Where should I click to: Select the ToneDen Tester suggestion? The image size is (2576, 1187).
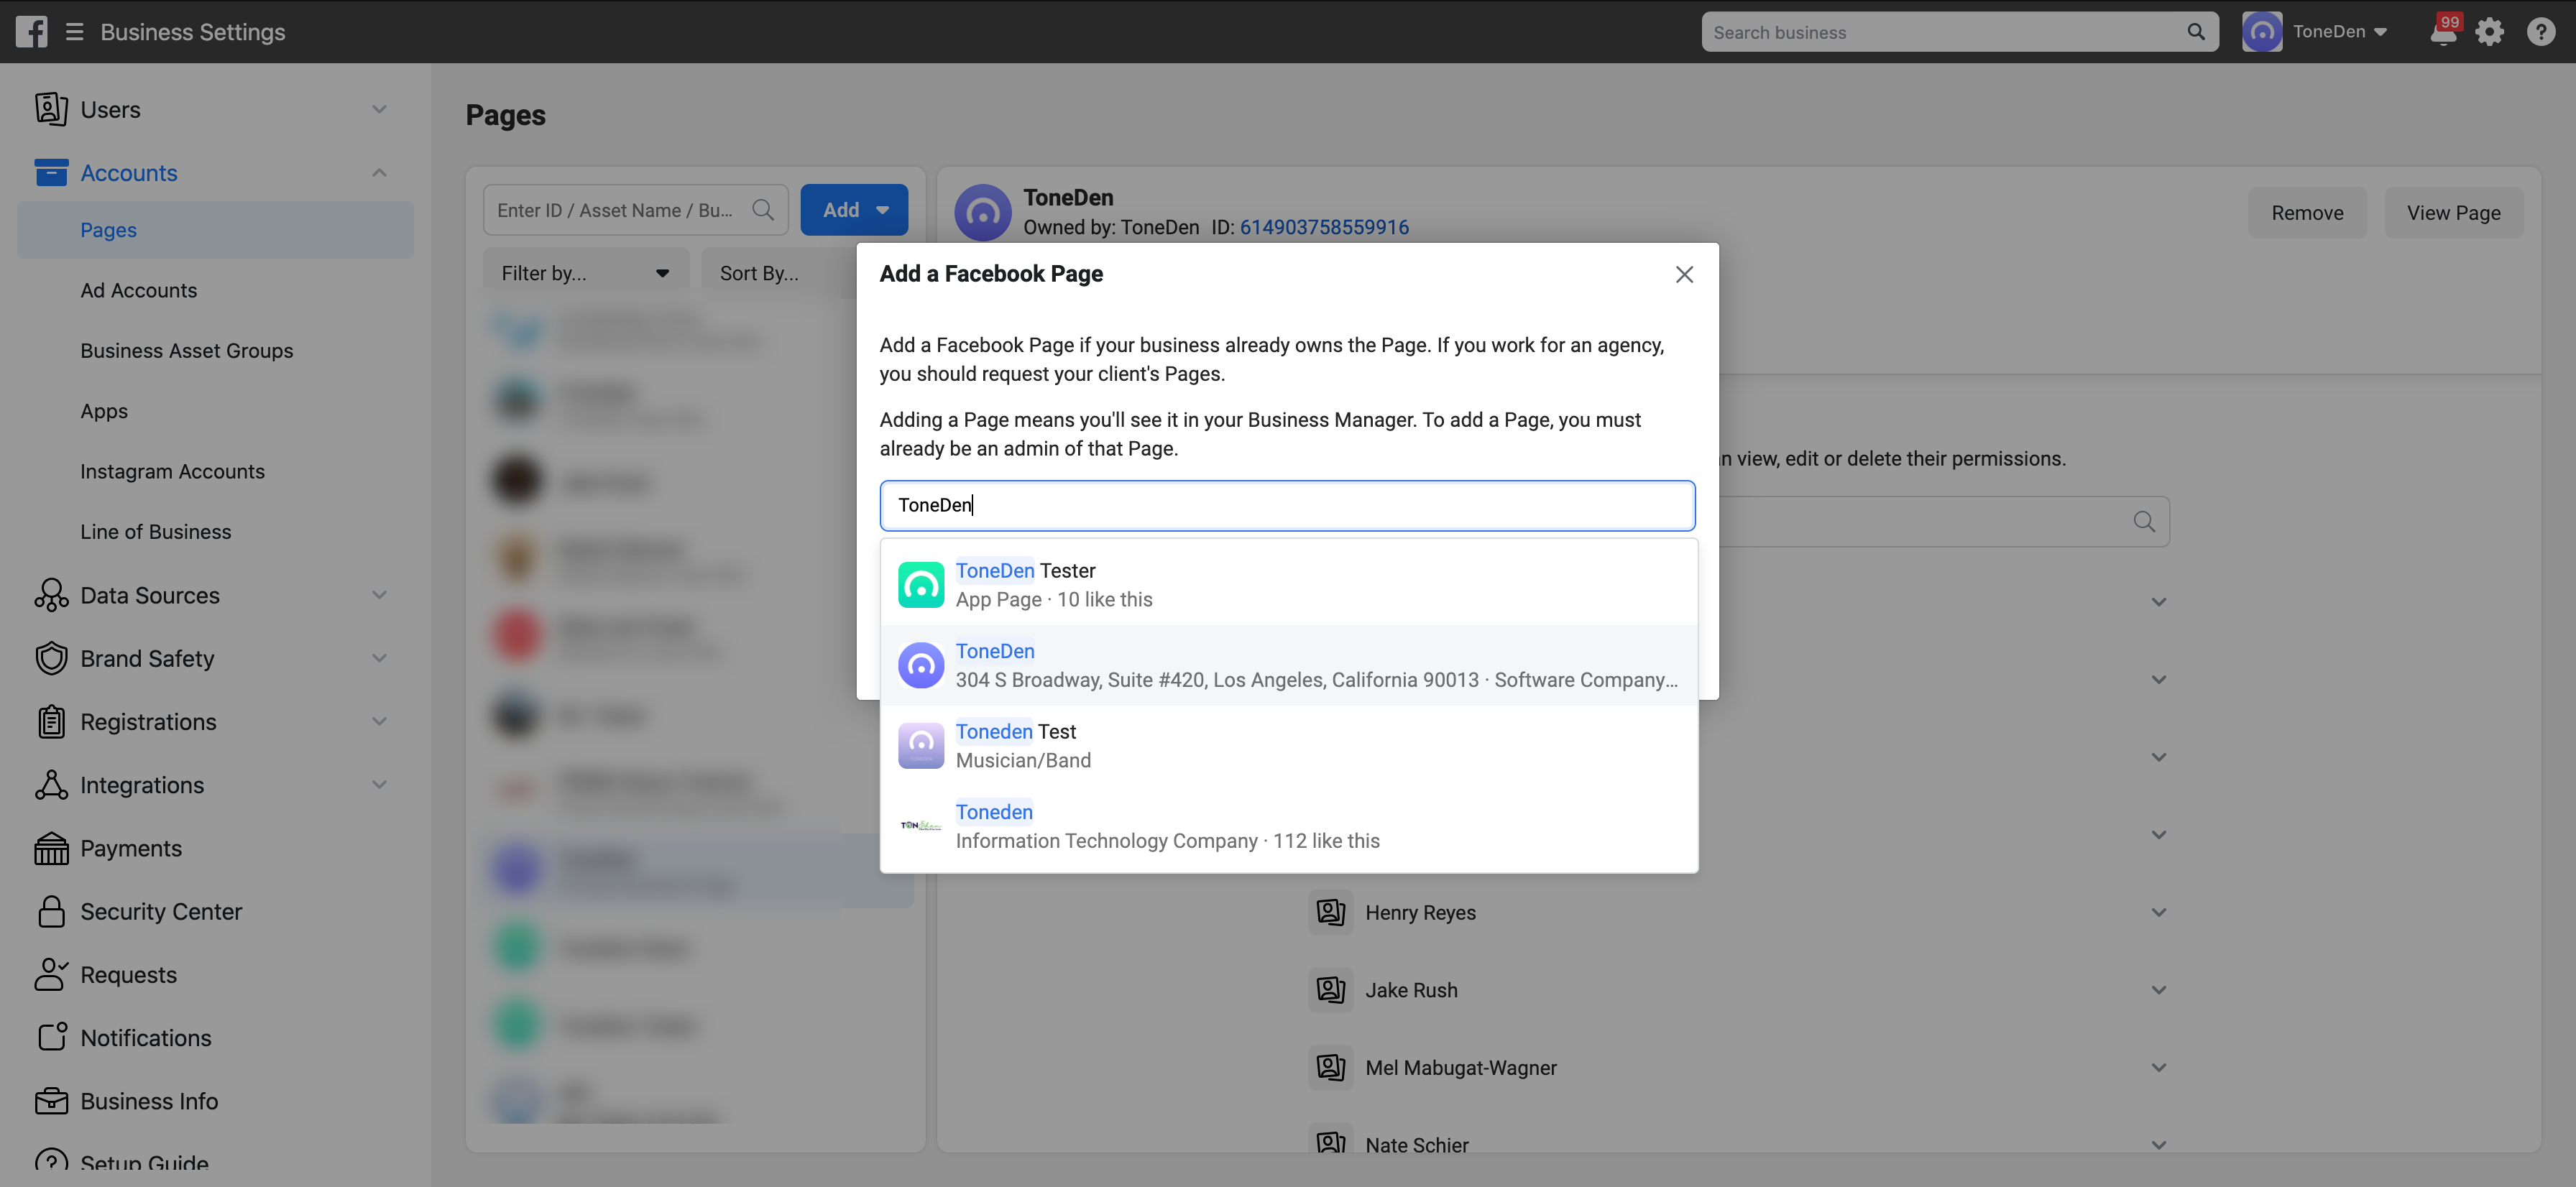coord(1288,585)
